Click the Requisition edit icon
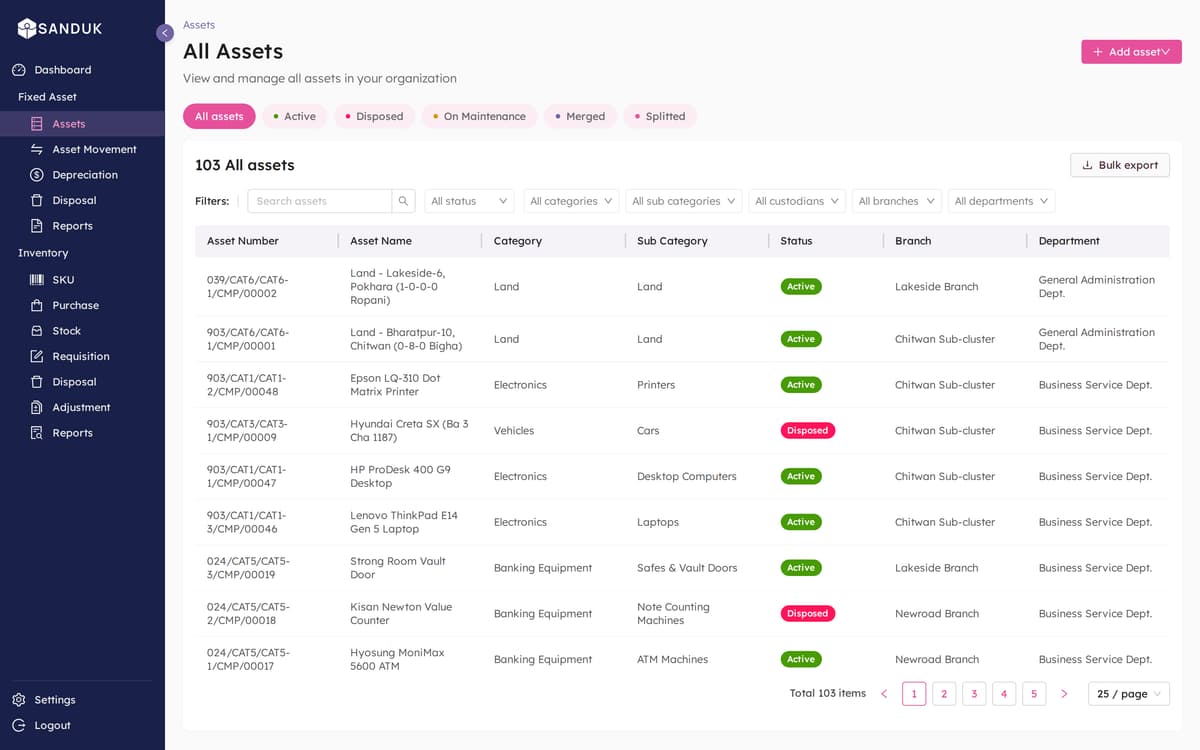 (x=37, y=356)
